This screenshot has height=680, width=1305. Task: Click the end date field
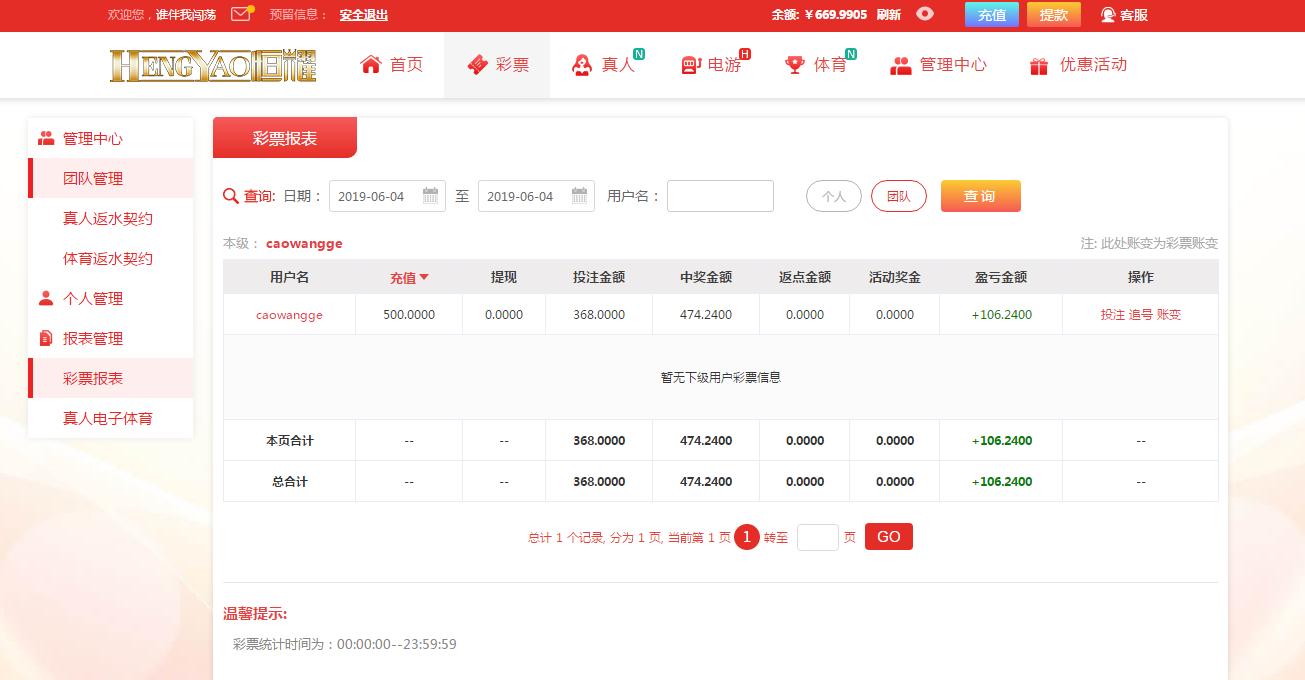pos(536,196)
